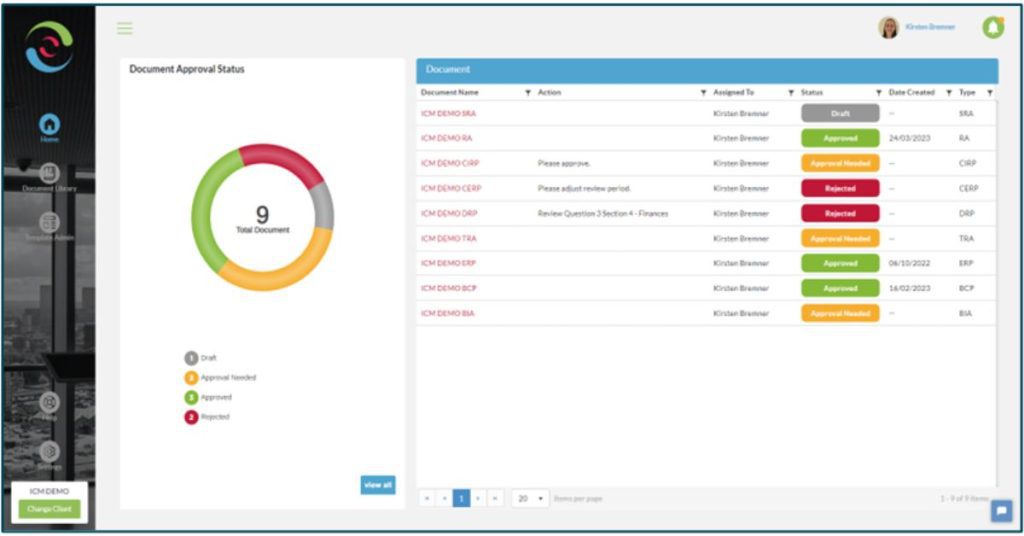Click the Draft status badge for SRA

point(840,114)
